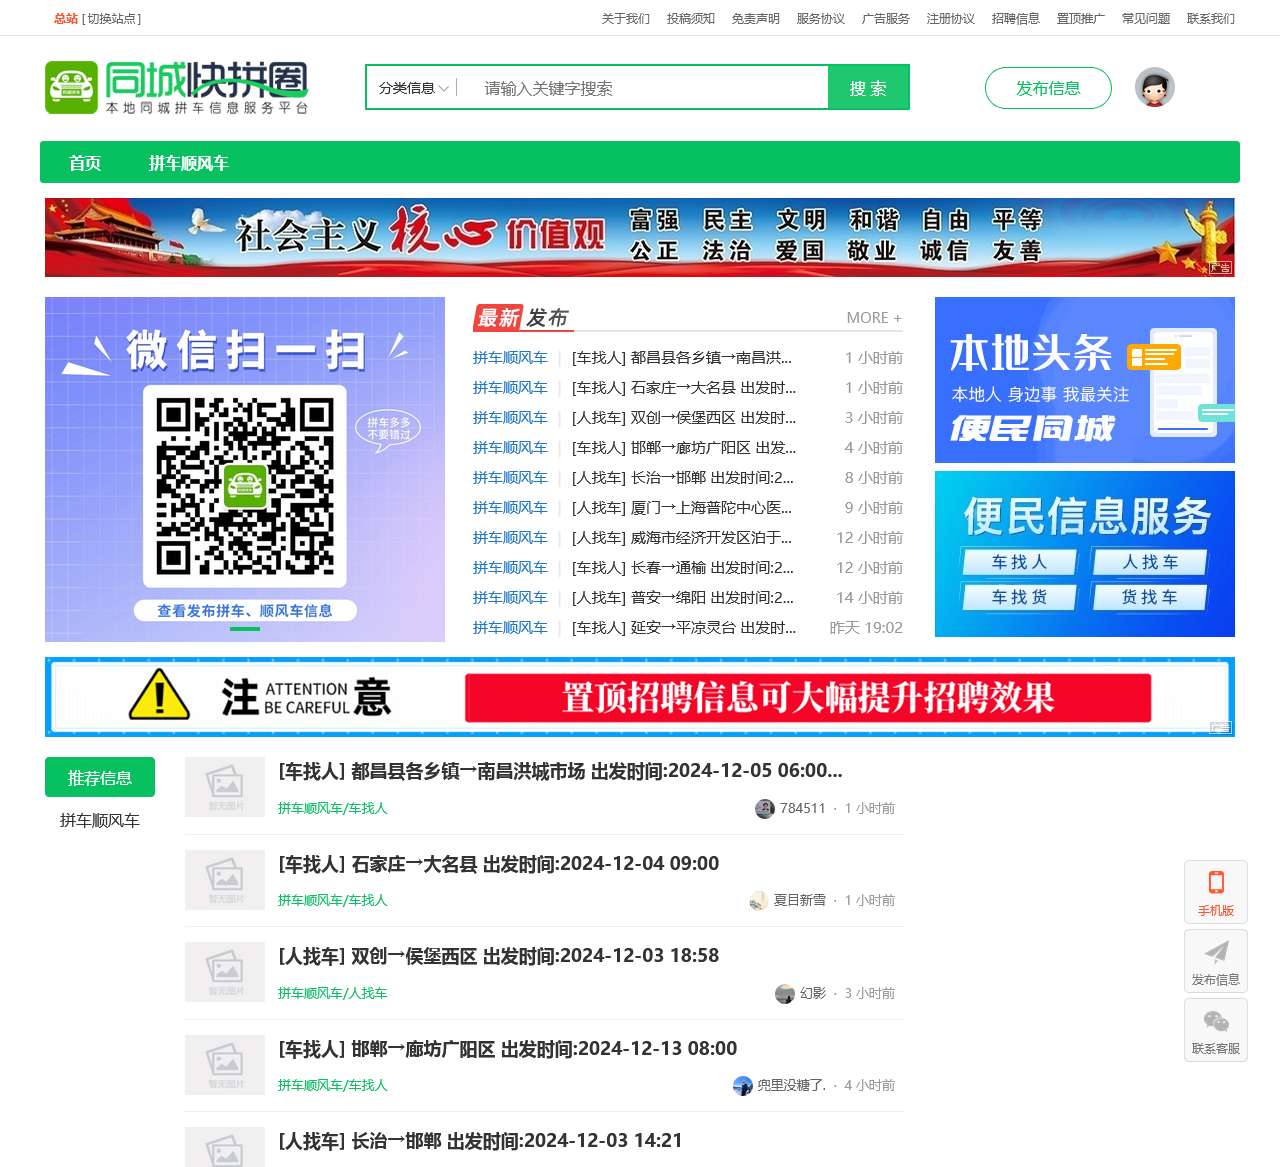Image resolution: width=1280 pixels, height=1167 pixels.
Task: Click the 社会主义核心价值观 banner
Action: pyautogui.click(x=640, y=237)
